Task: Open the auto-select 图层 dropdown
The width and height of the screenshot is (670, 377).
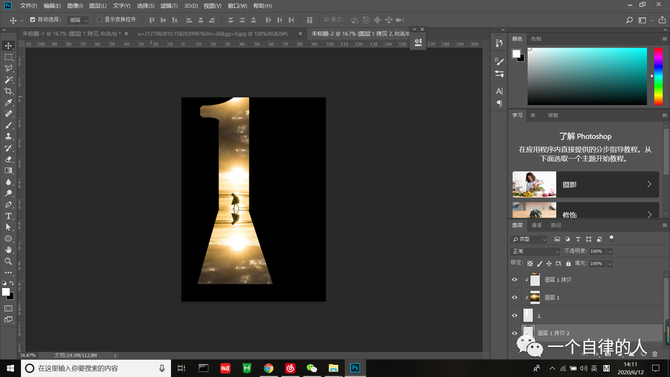Action: [78, 20]
